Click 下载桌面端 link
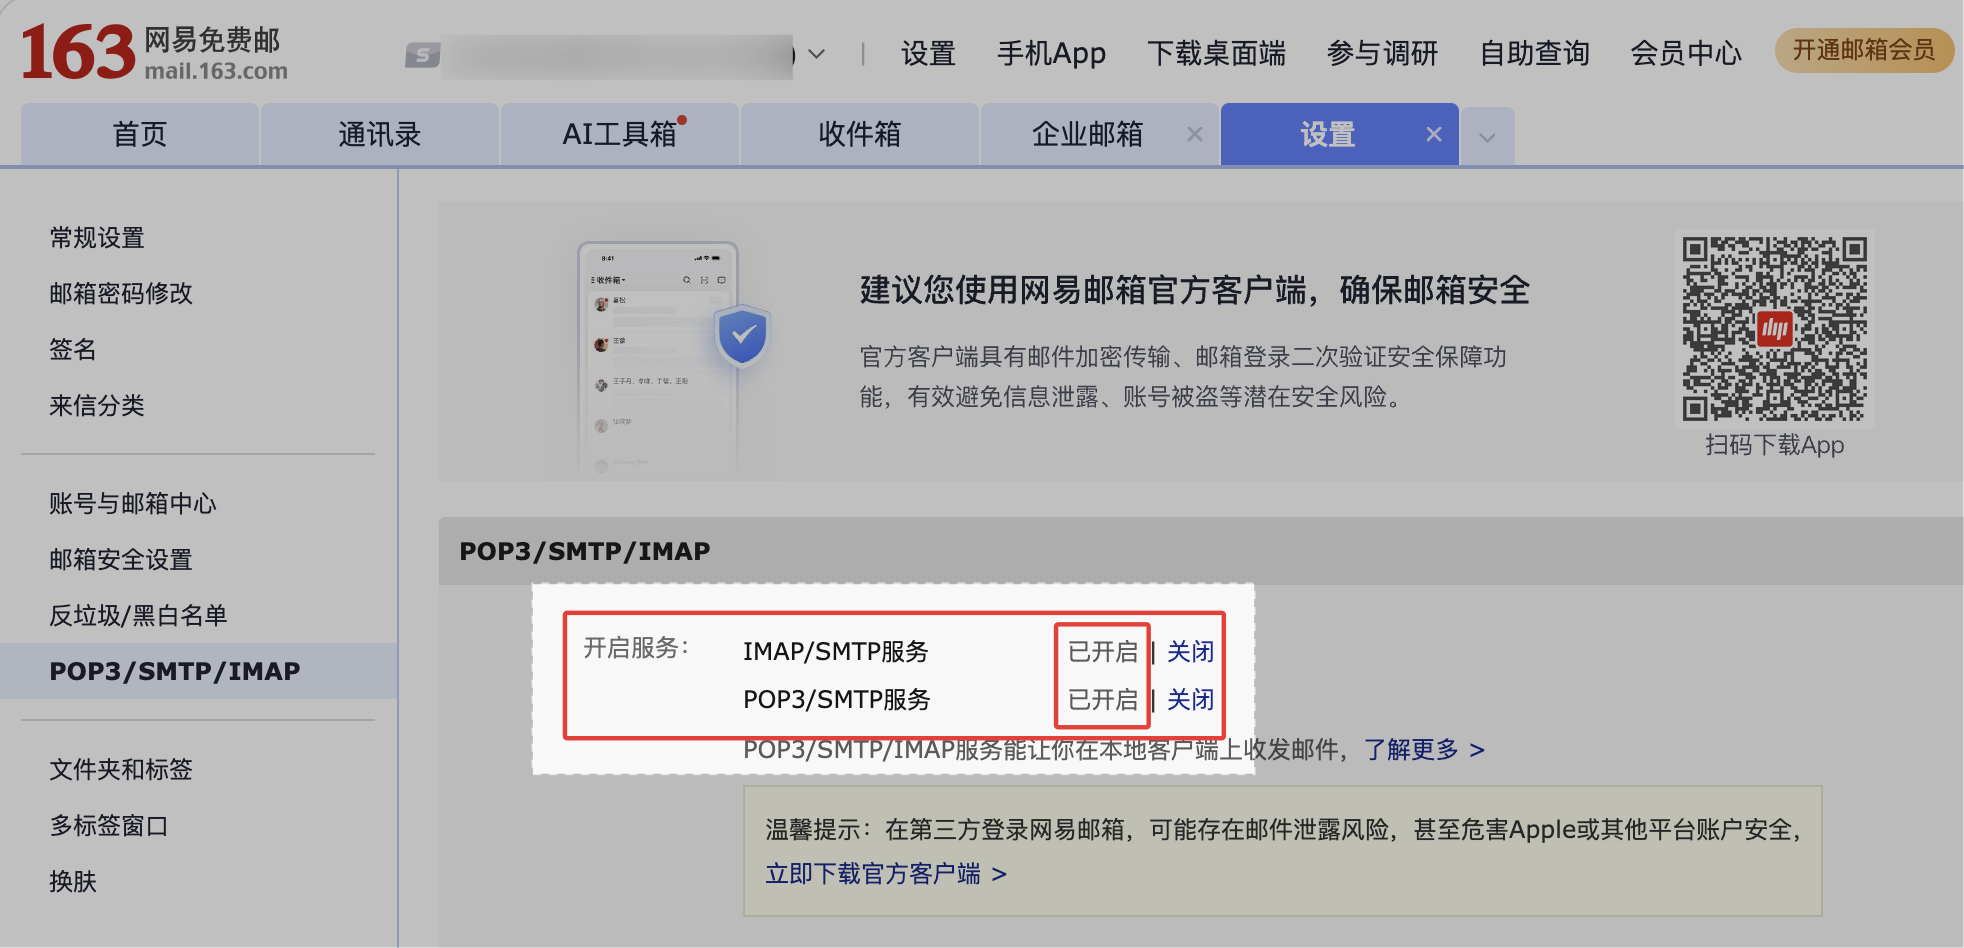Screen dimensions: 1964x948 coord(1216,54)
